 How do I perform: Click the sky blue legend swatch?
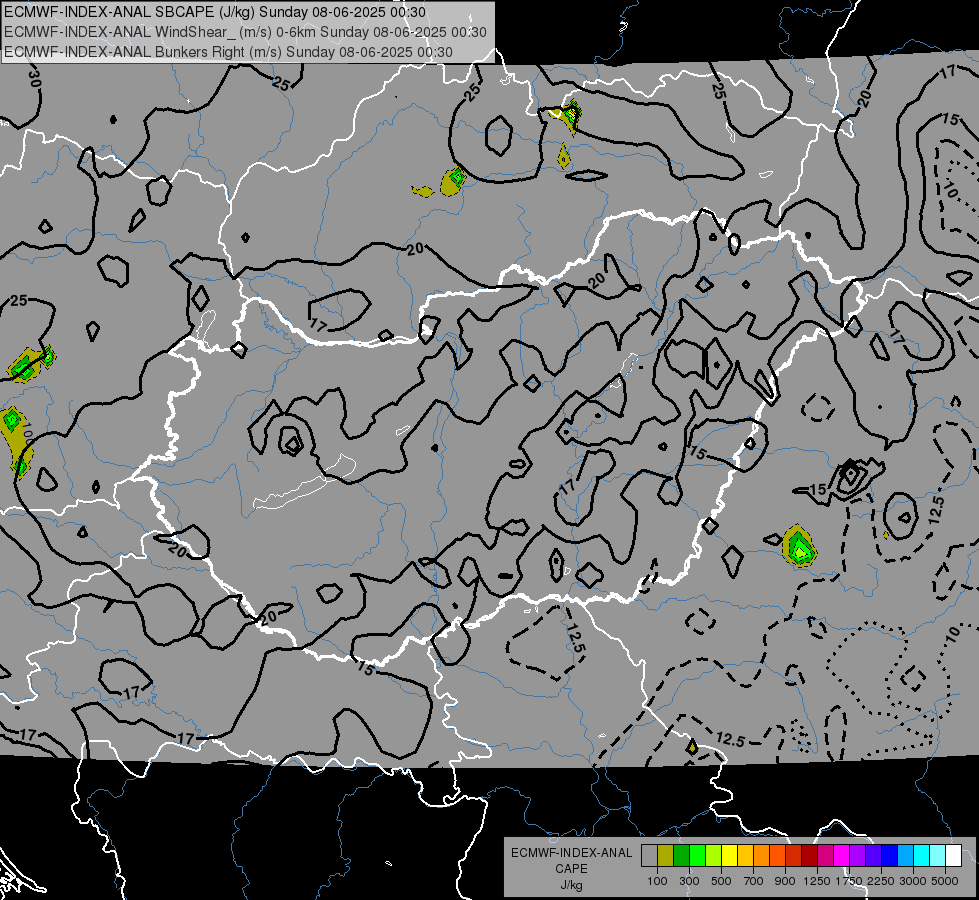905,856
